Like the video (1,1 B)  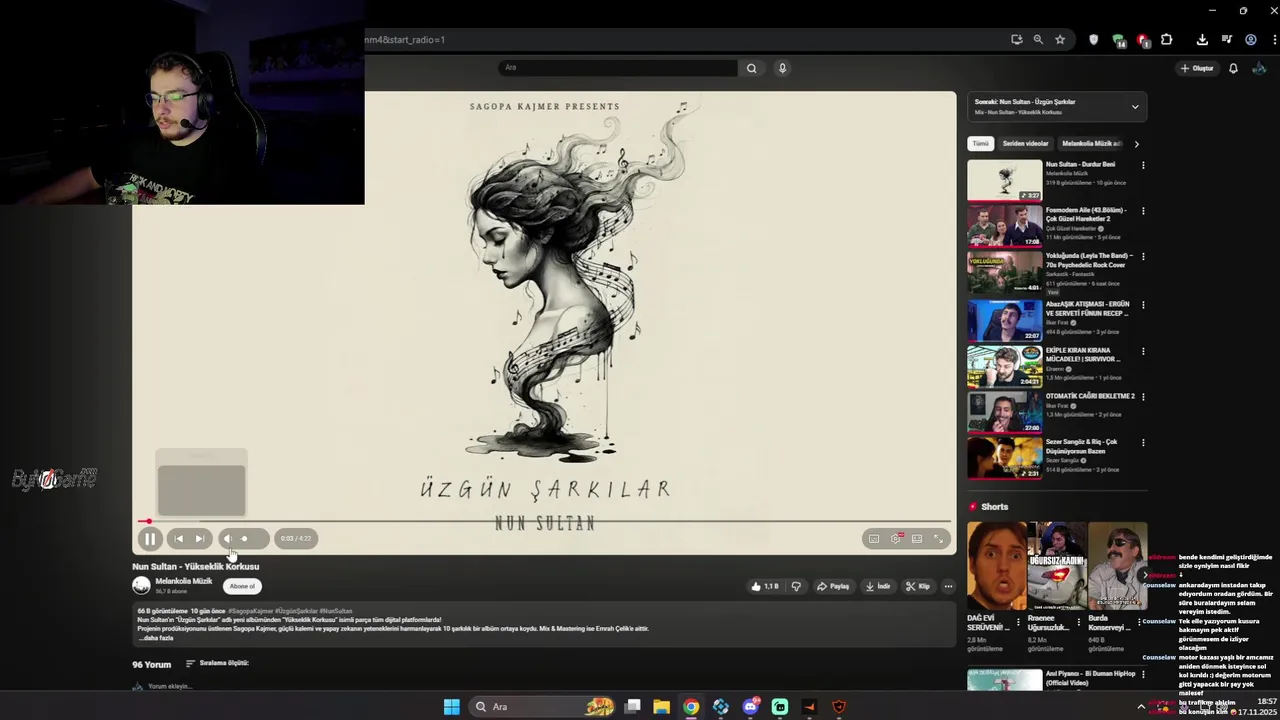point(765,587)
